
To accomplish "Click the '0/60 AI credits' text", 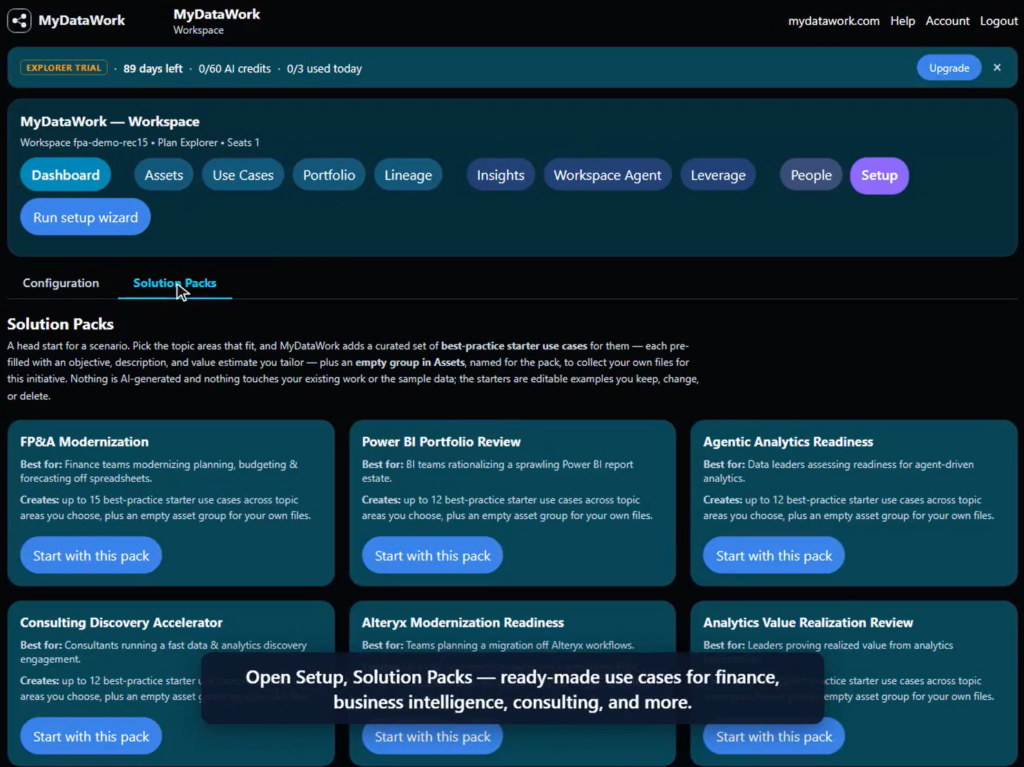I will [234, 69].
